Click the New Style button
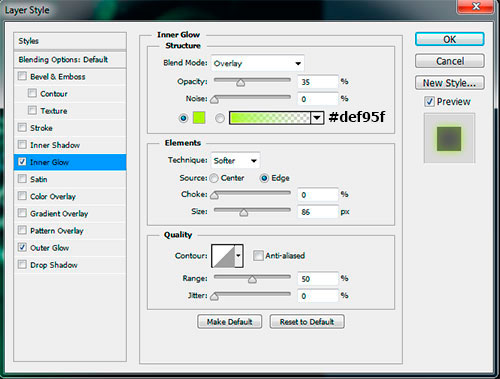500x379 pixels. [x=449, y=83]
